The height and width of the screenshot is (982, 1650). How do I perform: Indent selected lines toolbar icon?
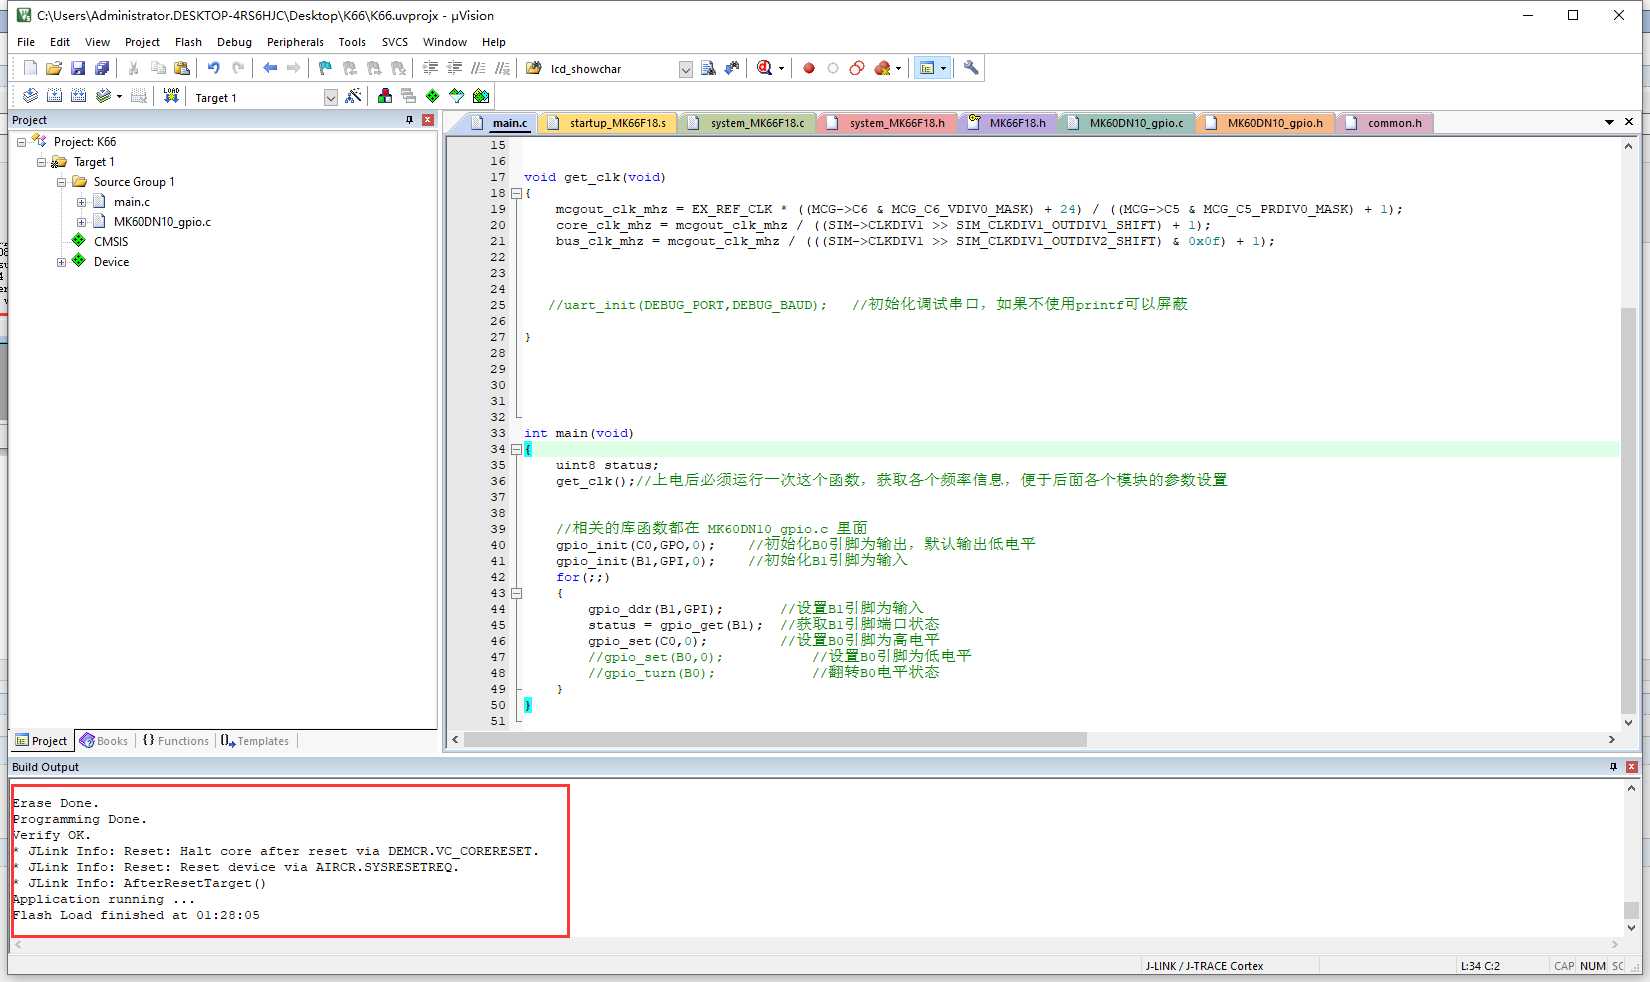431,68
